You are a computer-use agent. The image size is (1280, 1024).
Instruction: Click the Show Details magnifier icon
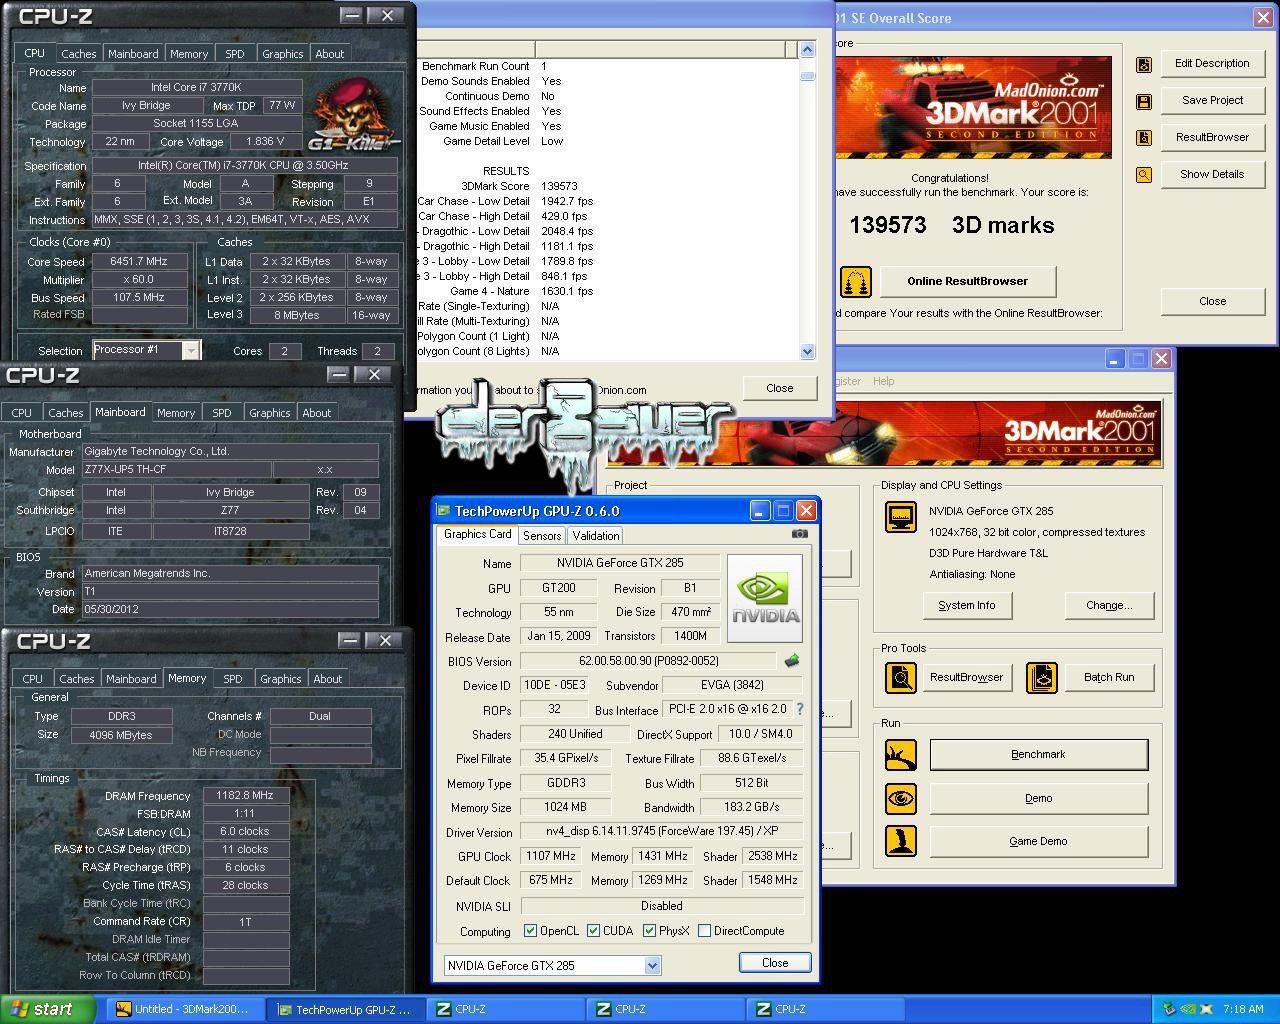tap(1144, 175)
